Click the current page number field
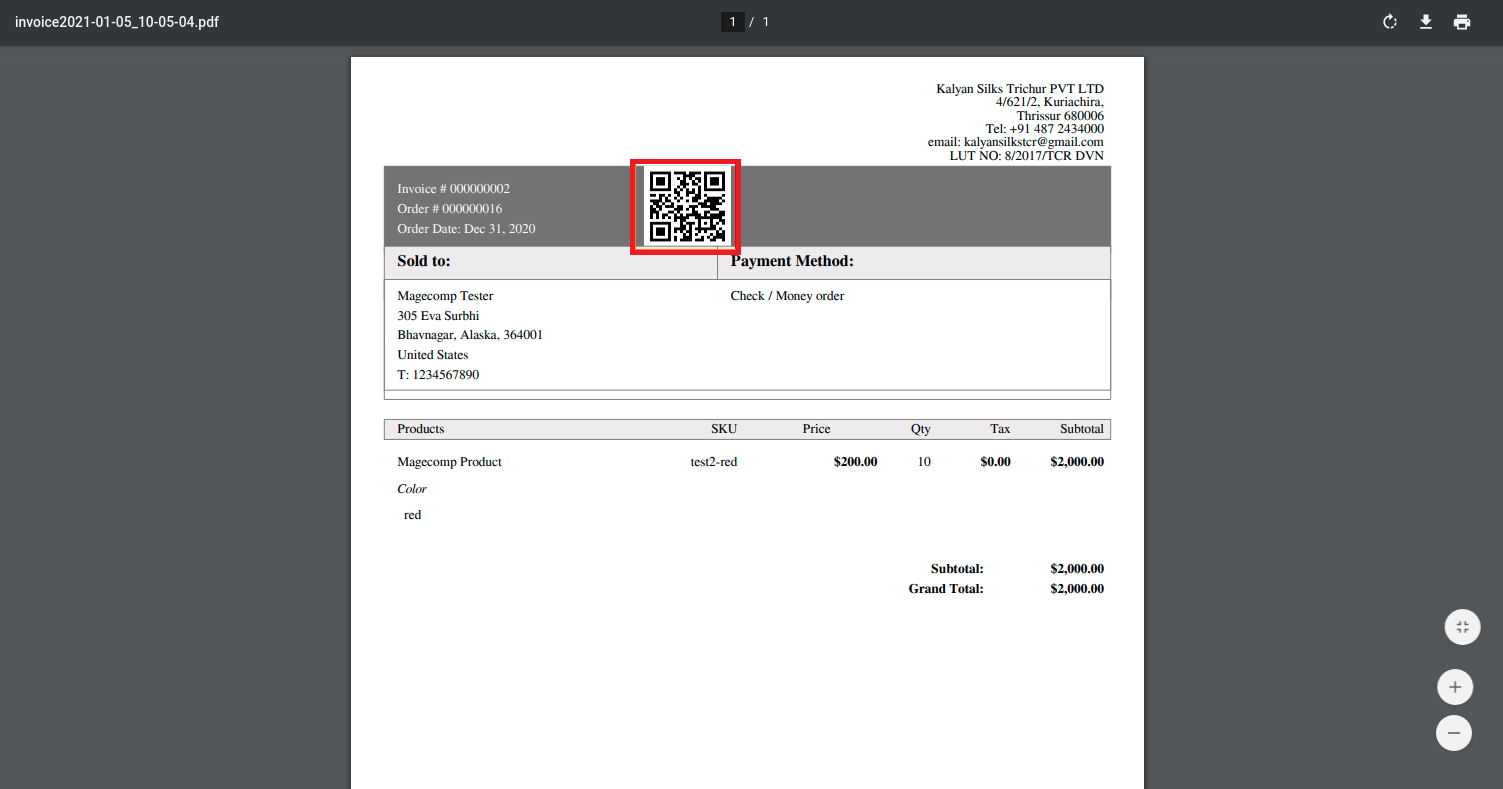Screen dimensions: 1503x789 click(x=733, y=22)
